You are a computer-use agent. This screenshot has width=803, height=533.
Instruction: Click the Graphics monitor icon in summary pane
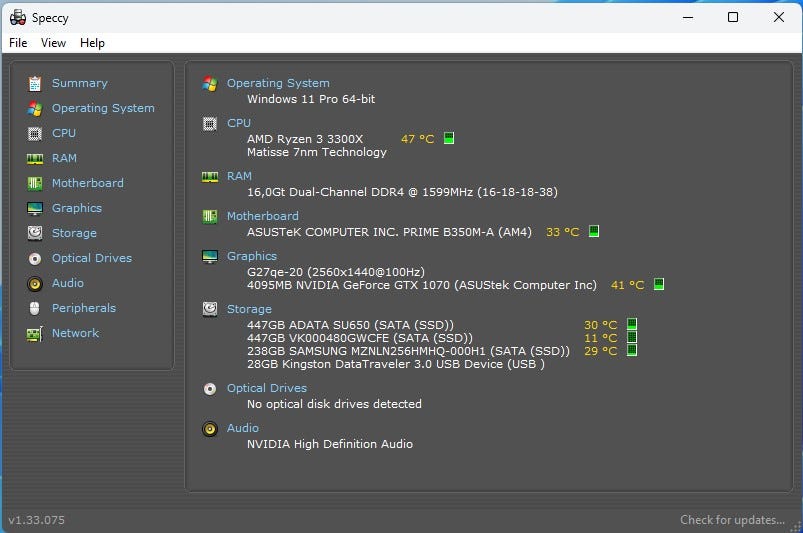coord(210,257)
